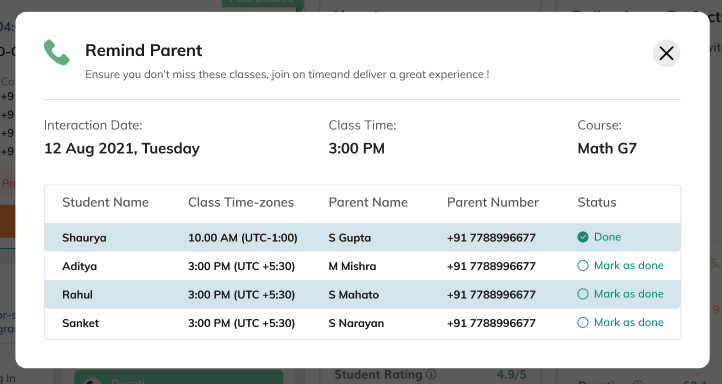This screenshot has width=722, height=384.
Task: Mark Rahul's reminder as done
Action: pos(620,294)
